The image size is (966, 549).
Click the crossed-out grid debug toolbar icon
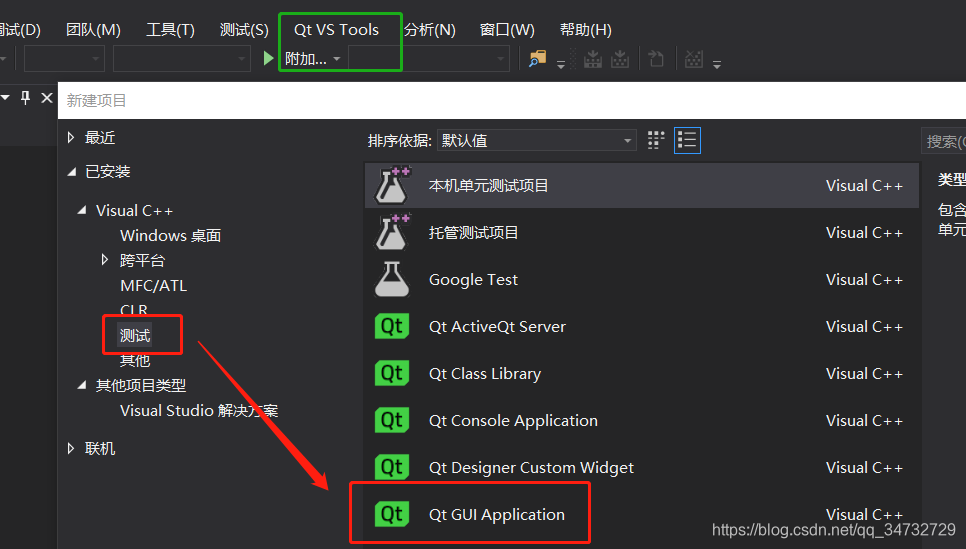click(694, 59)
